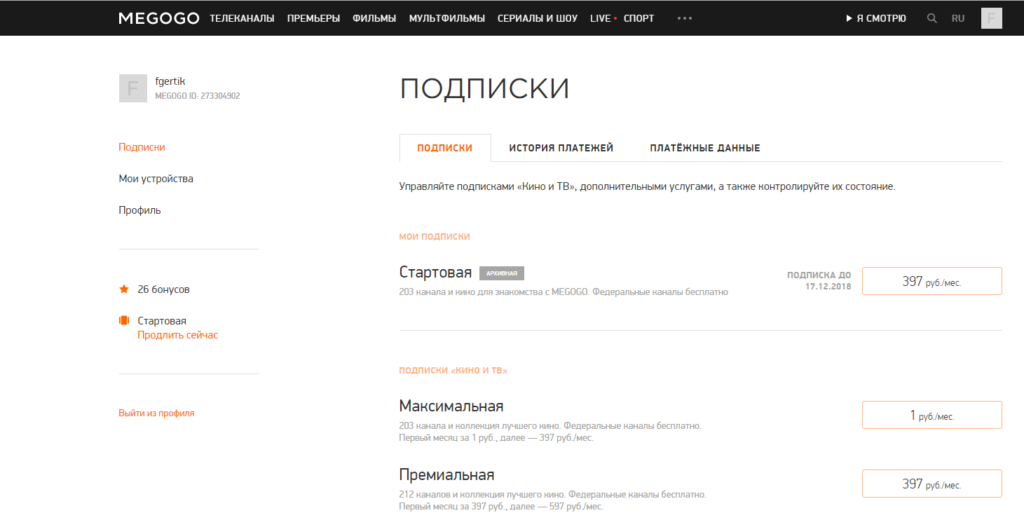Select the Подписки tab

445,148
